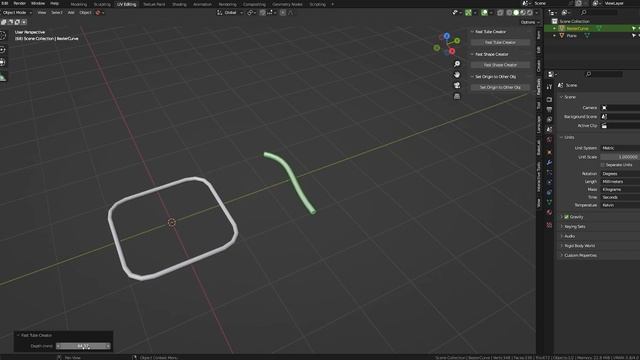640x360 pixels.
Task: Open the Add menu in viewport header
Action: (x=71, y=13)
